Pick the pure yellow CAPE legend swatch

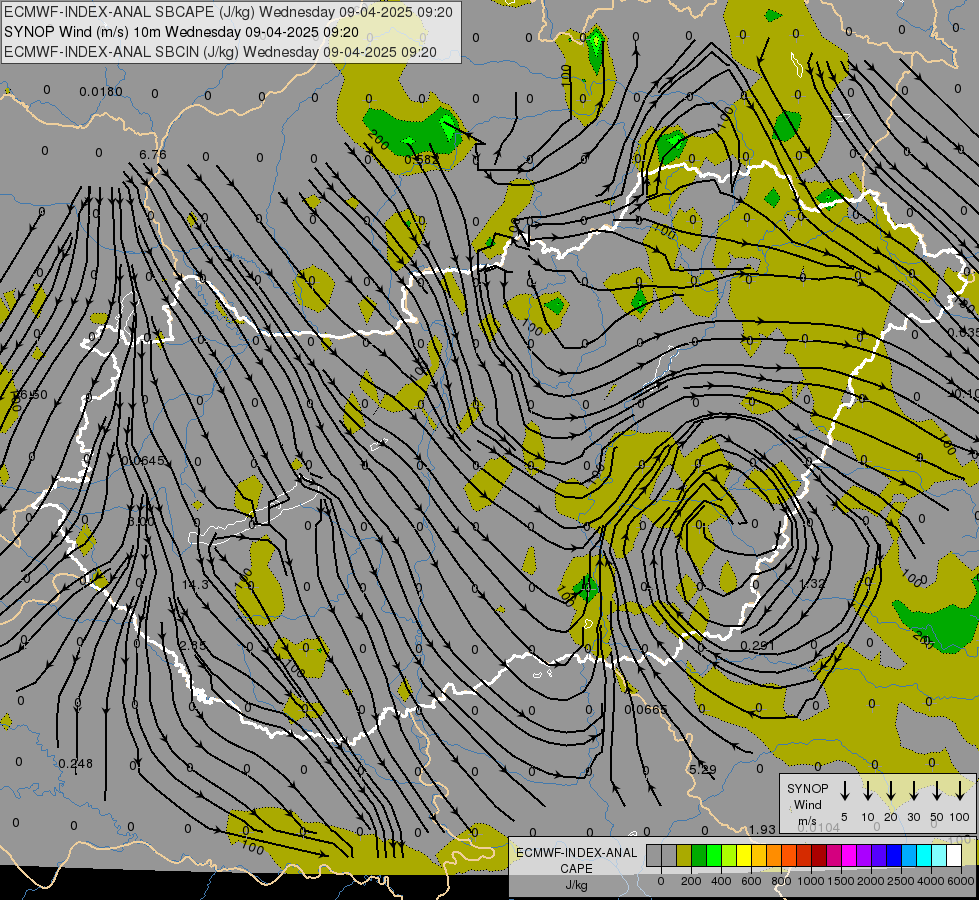pos(744,855)
